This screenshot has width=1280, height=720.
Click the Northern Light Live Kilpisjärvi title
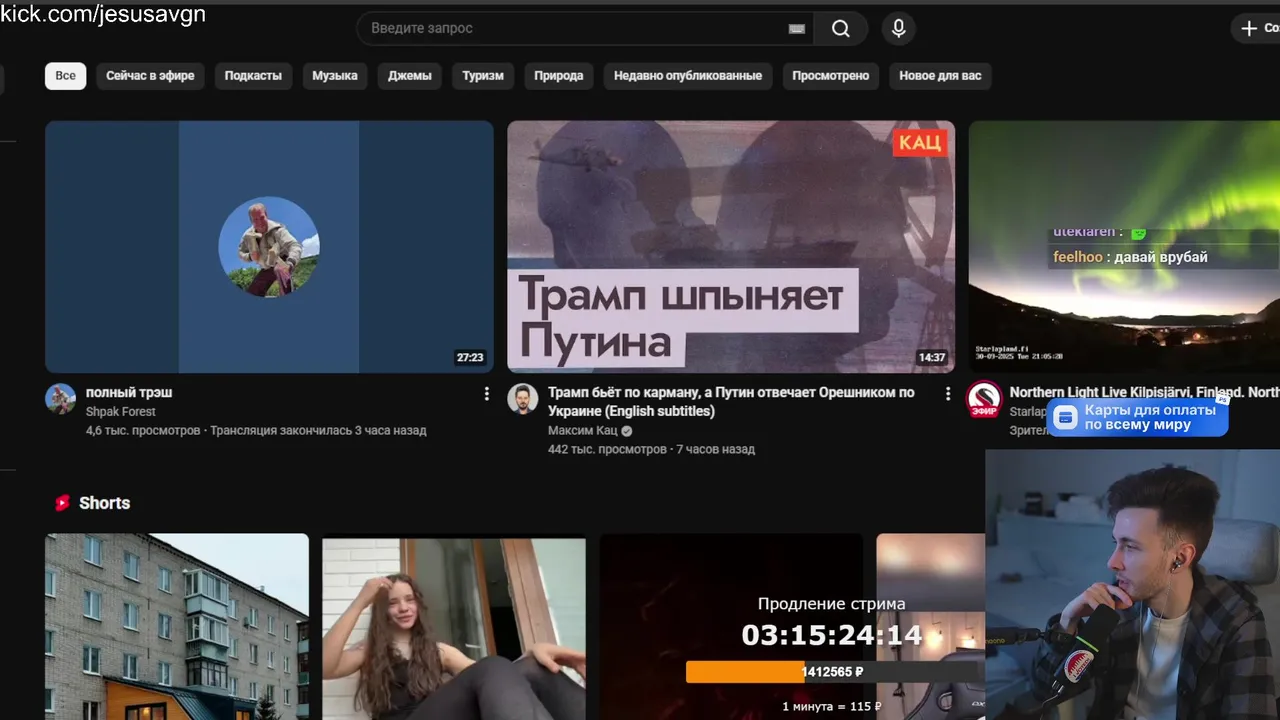coord(1144,393)
